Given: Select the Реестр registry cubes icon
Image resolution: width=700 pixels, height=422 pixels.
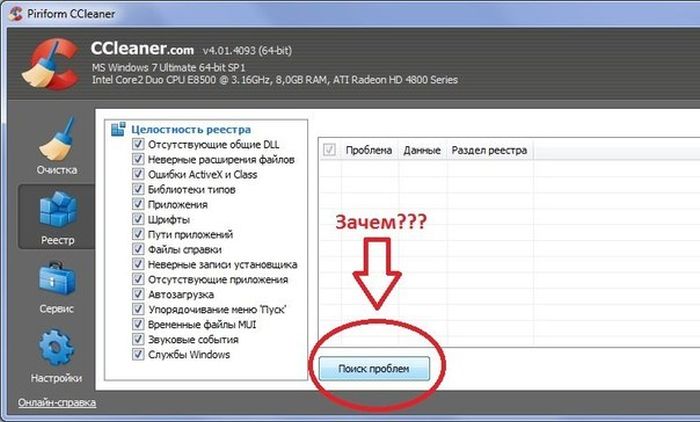Looking at the screenshot, I should click(56, 210).
